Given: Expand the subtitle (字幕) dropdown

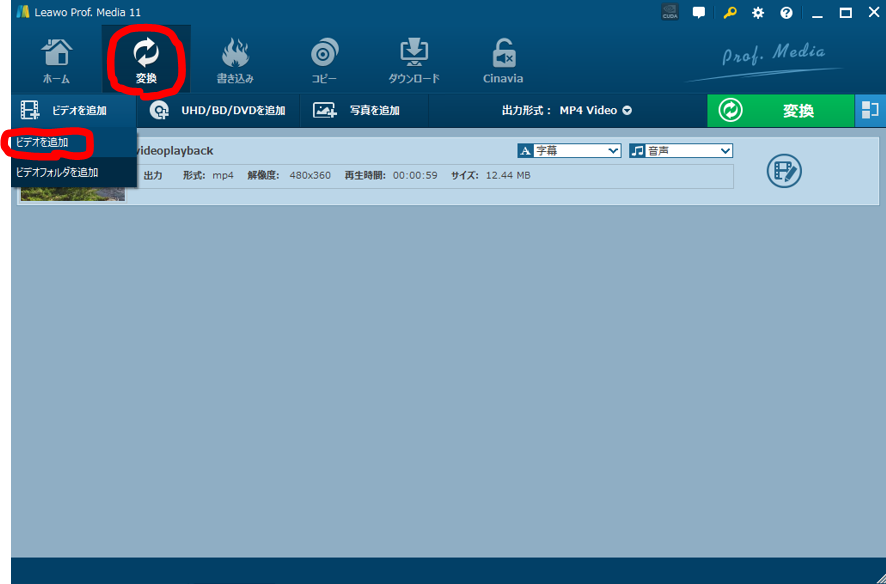Looking at the screenshot, I should 569,151.
